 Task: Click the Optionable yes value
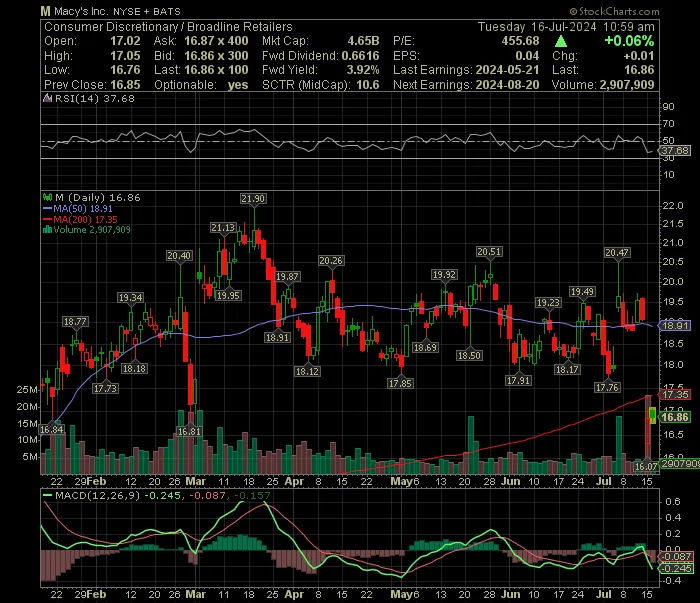[x=238, y=85]
